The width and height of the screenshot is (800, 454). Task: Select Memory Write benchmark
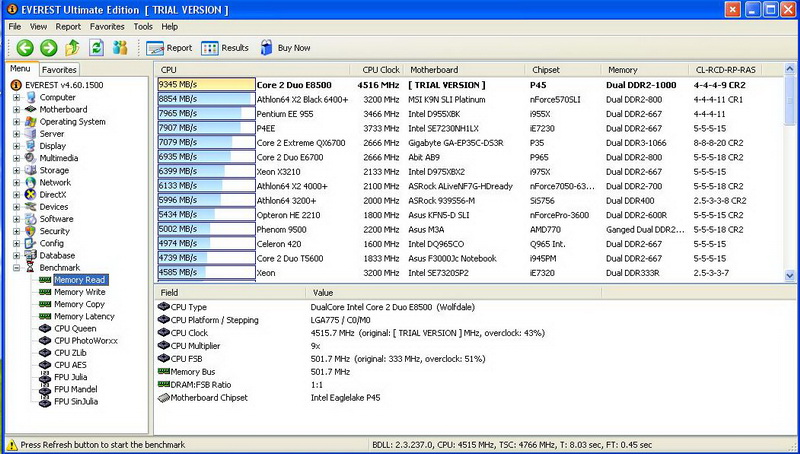coord(80,292)
